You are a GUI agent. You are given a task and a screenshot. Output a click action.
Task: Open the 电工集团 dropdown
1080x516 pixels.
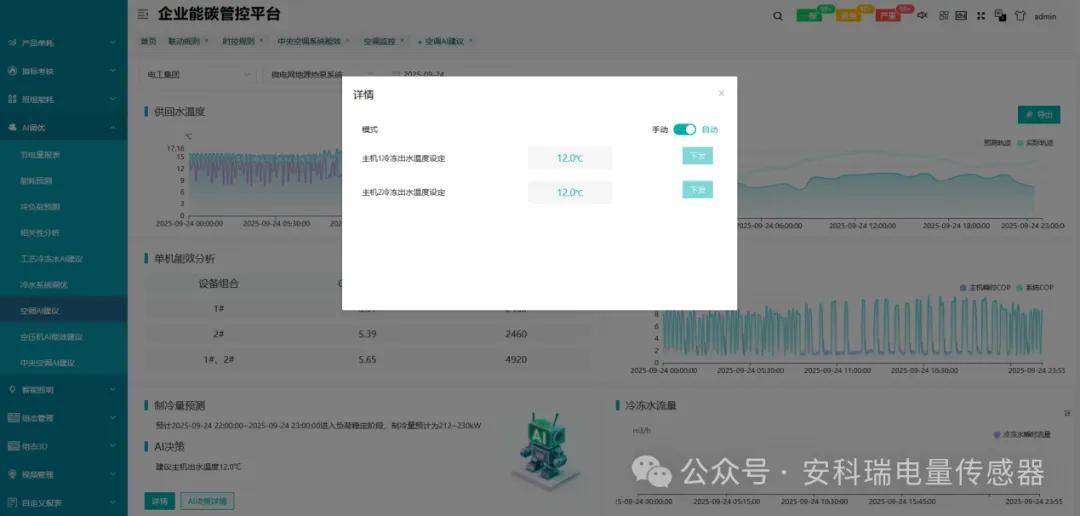pos(198,74)
